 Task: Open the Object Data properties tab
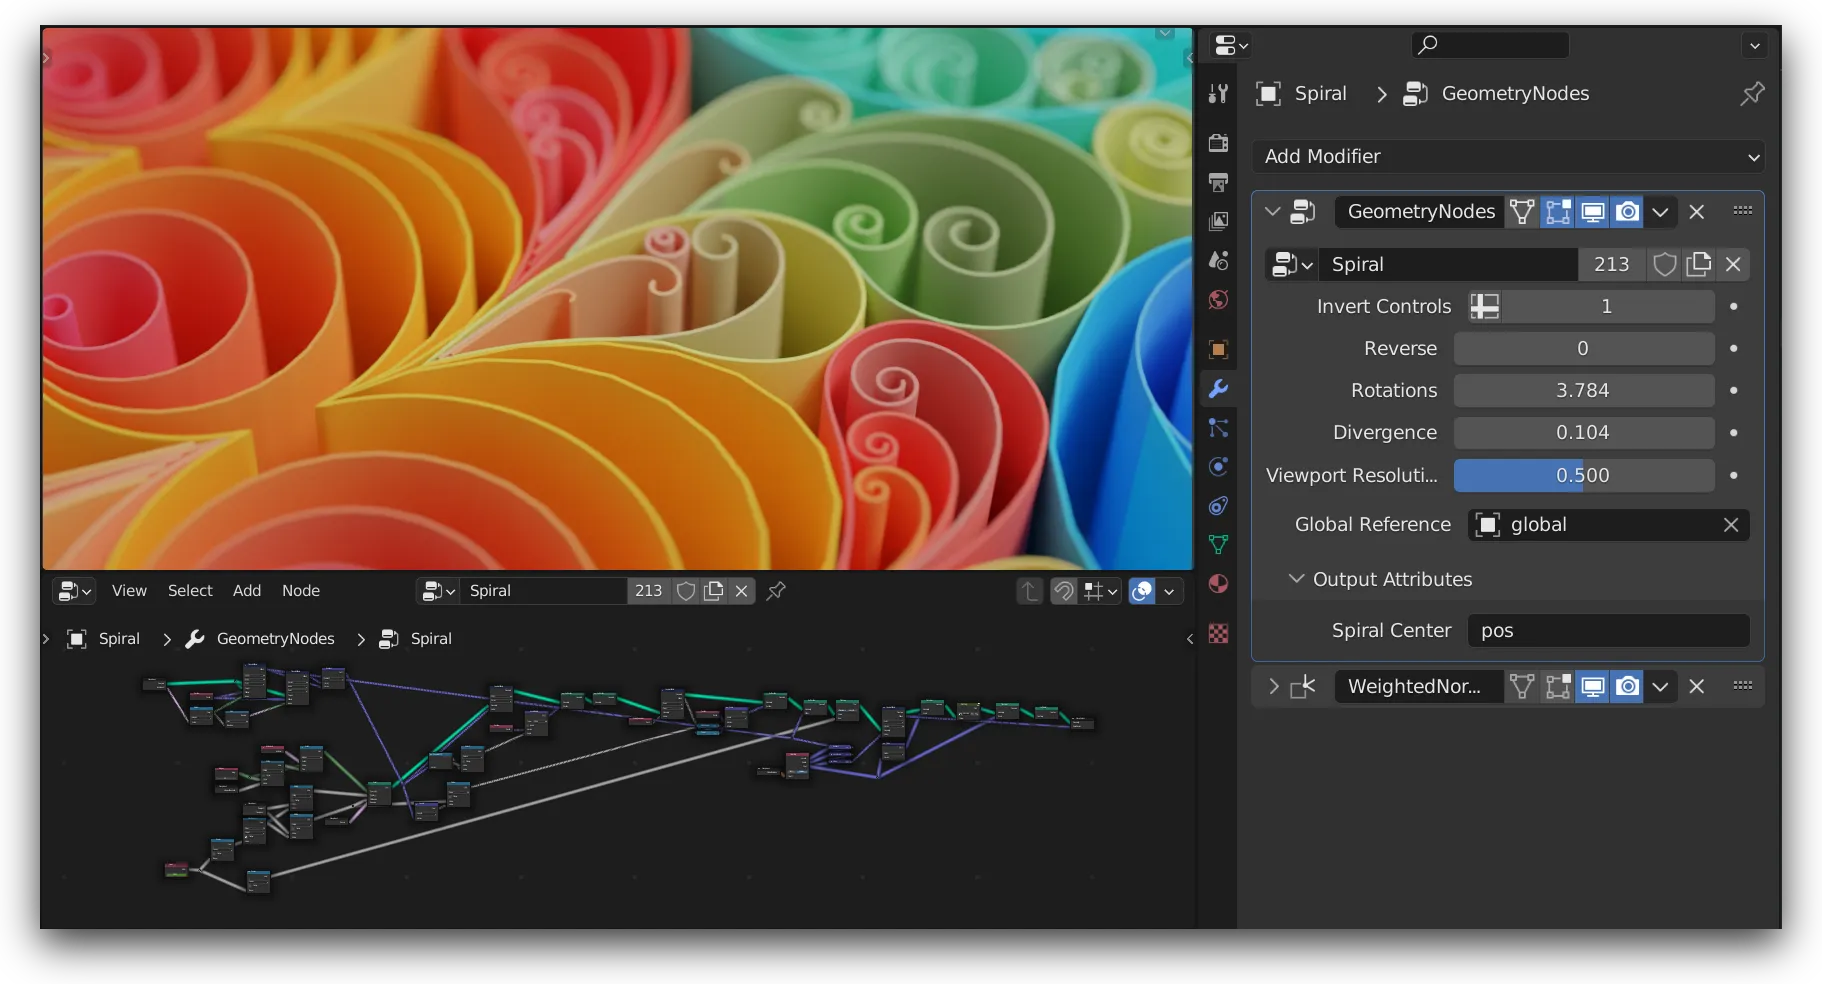[x=1218, y=545]
